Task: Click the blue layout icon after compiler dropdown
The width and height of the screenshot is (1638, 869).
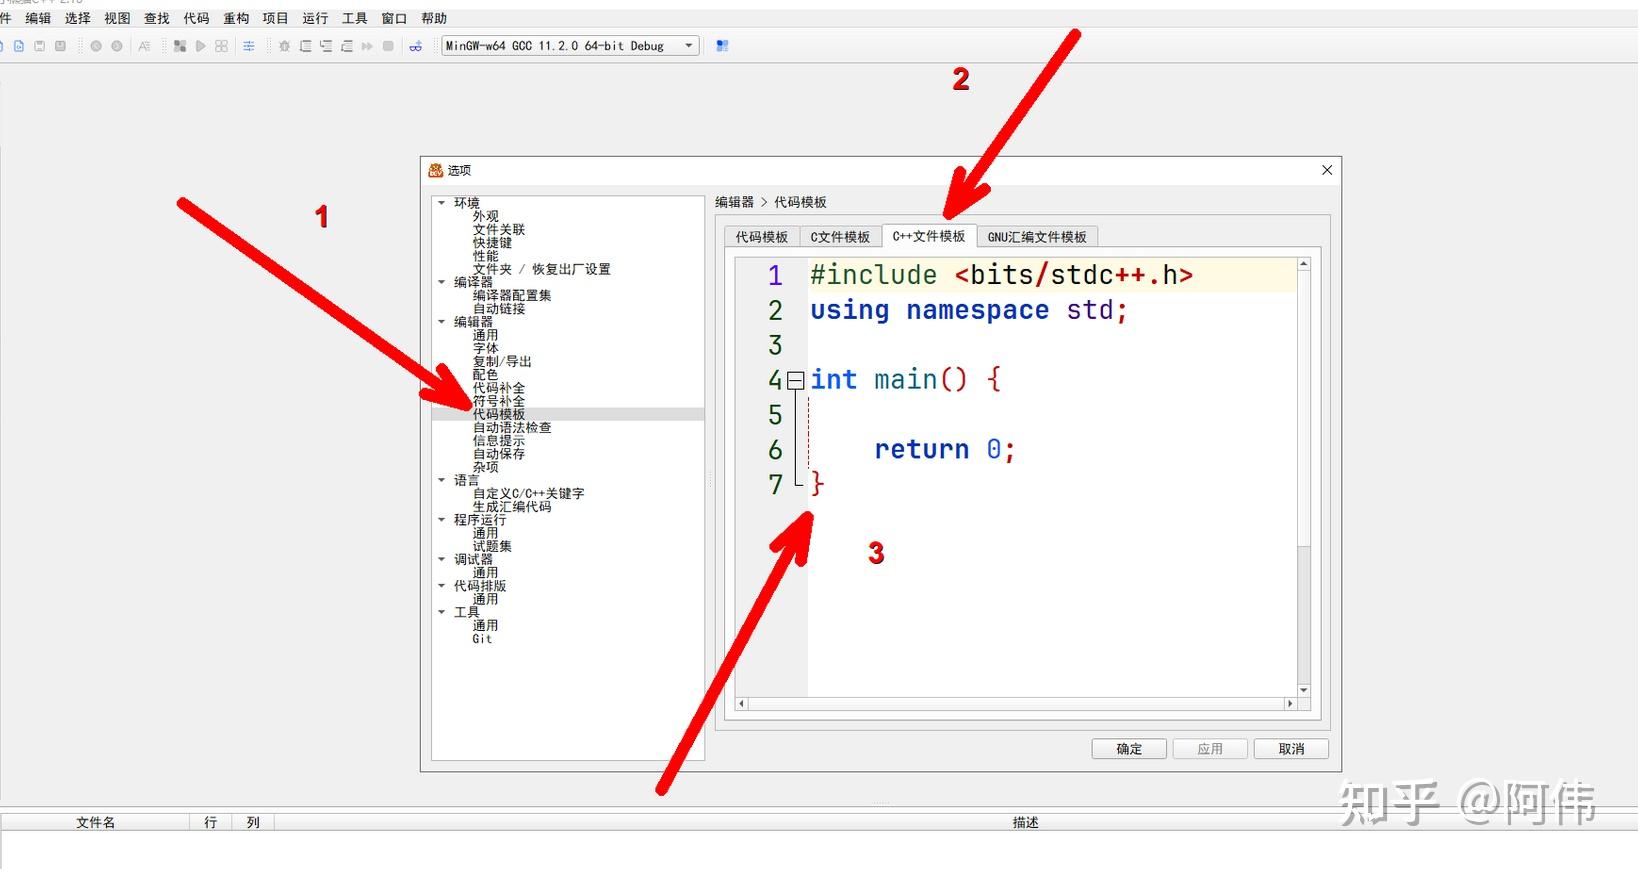Action: point(722,46)
